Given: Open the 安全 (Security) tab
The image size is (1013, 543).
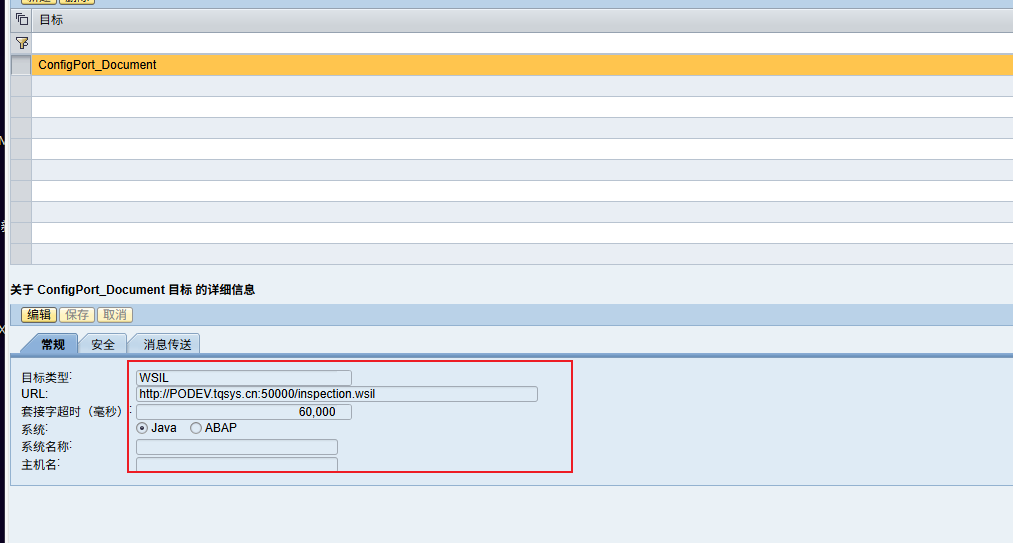Looking at the screenshot, I should point(103,344).
